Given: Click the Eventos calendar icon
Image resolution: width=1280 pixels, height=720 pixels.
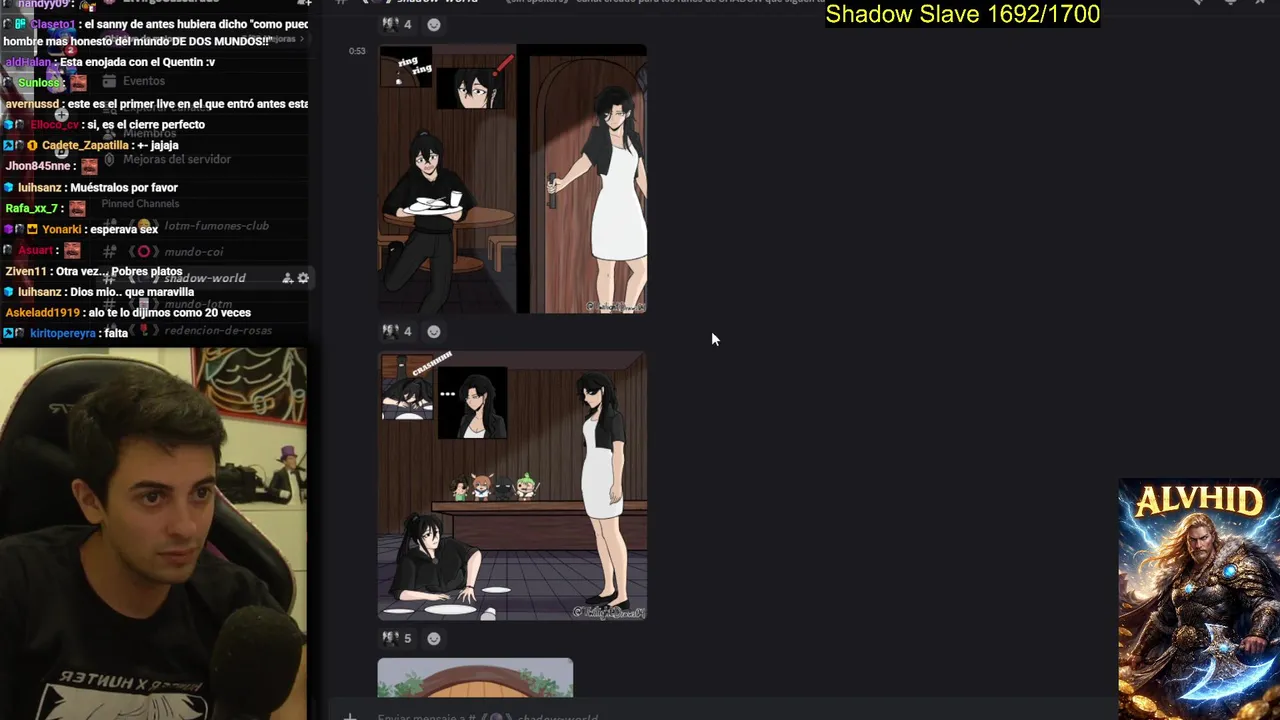Looking at the screenshot, I should 109,81.
